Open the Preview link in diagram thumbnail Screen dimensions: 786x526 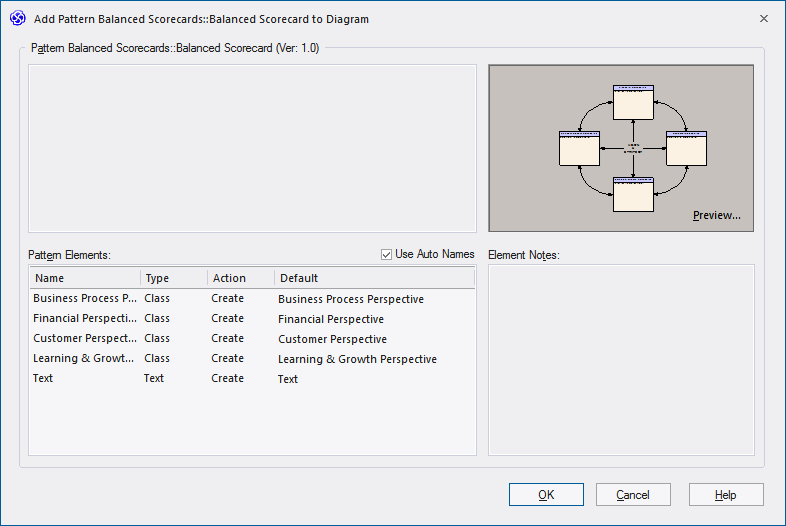(716, 215)
